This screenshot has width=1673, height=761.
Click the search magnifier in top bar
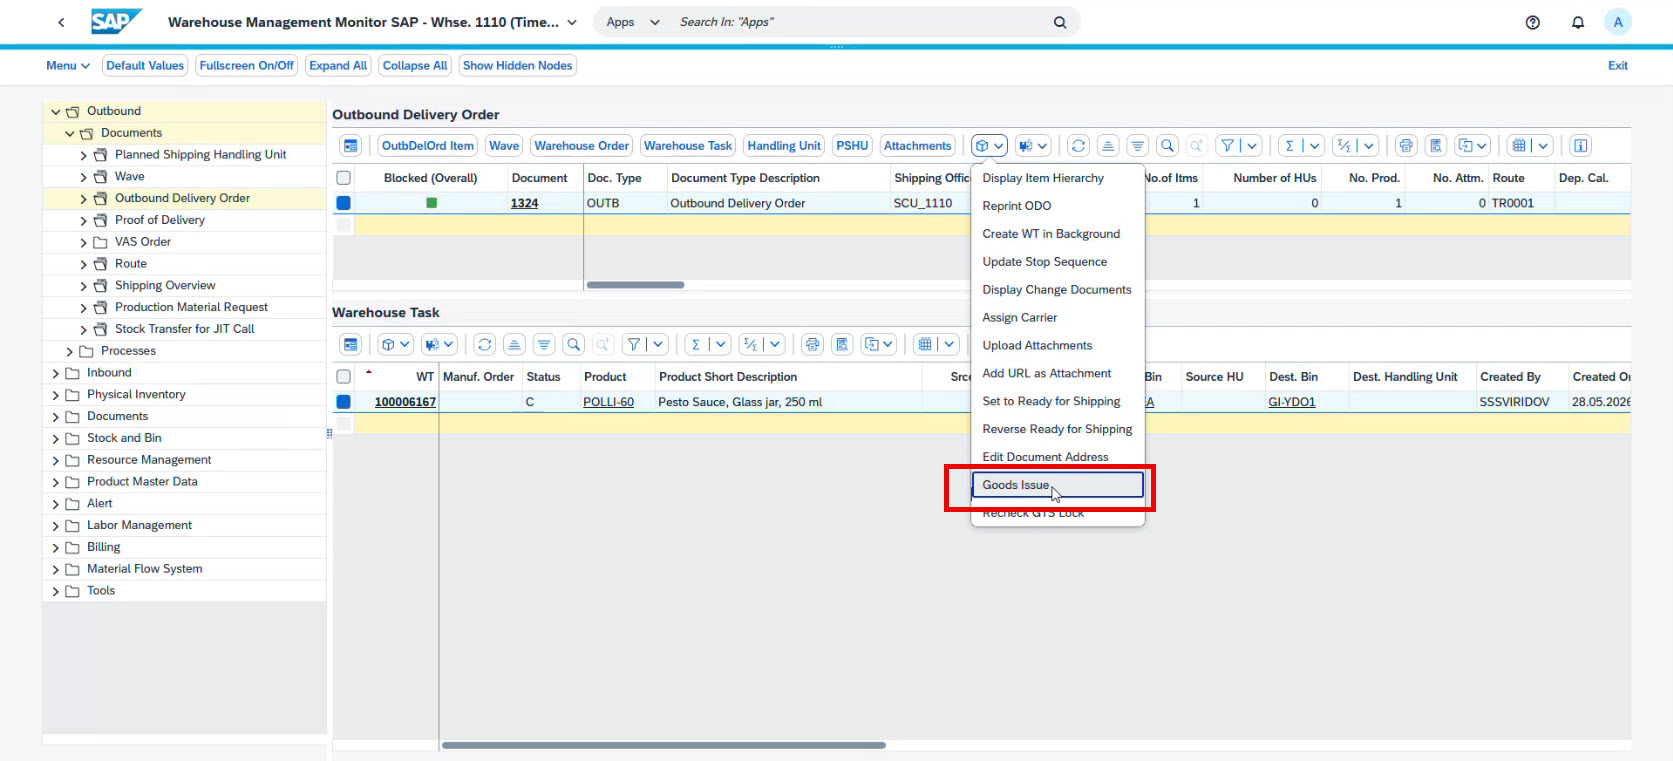pyautogui.click(x=1060, y=22)
